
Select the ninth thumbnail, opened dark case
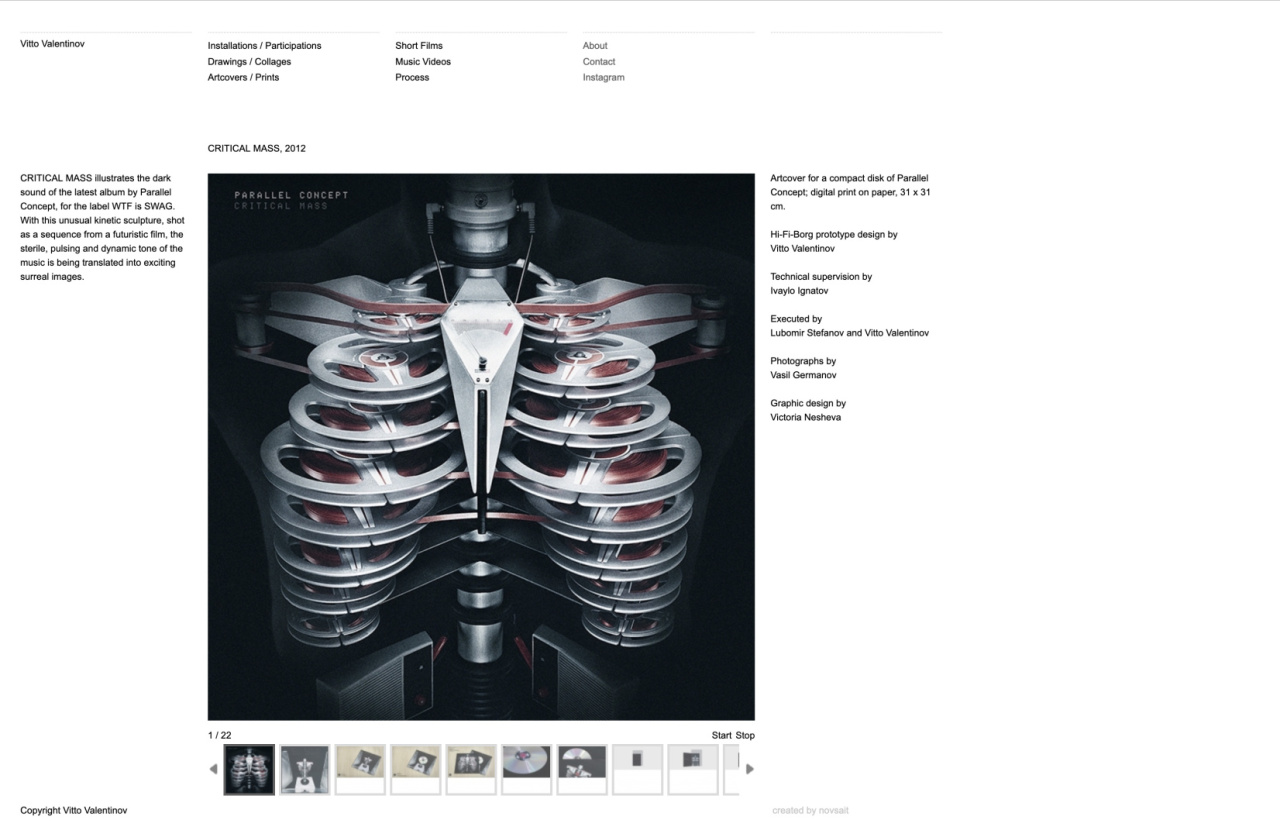point(693,769)
